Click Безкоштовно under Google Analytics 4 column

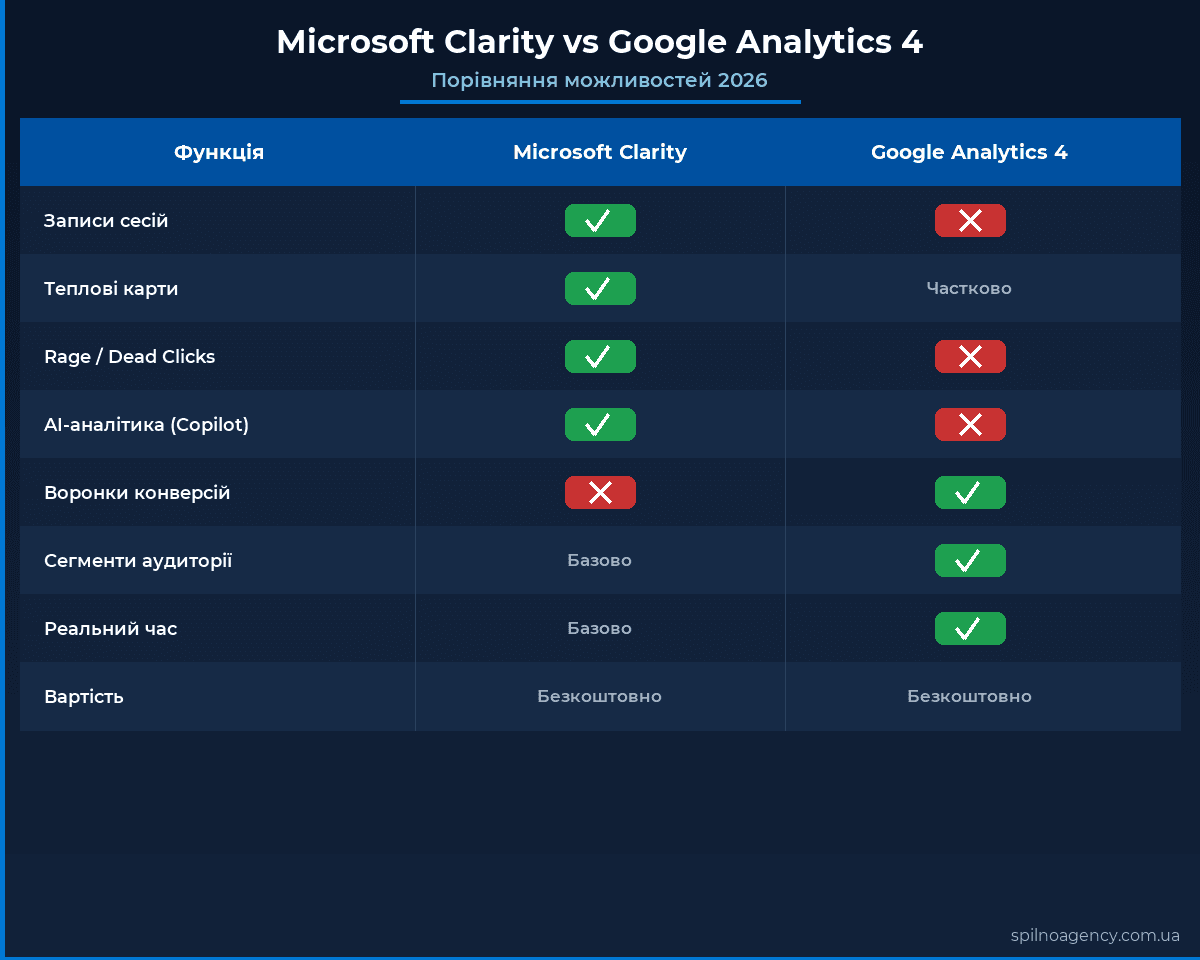(970, 697)
